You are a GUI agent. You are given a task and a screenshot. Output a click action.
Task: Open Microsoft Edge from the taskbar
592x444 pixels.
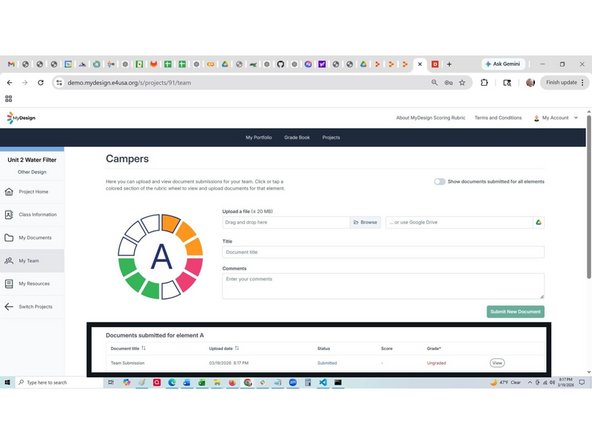click(x=172, y=382)
